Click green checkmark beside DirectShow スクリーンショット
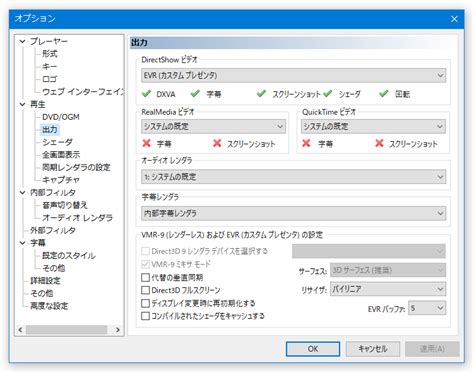 coord(261,94)
